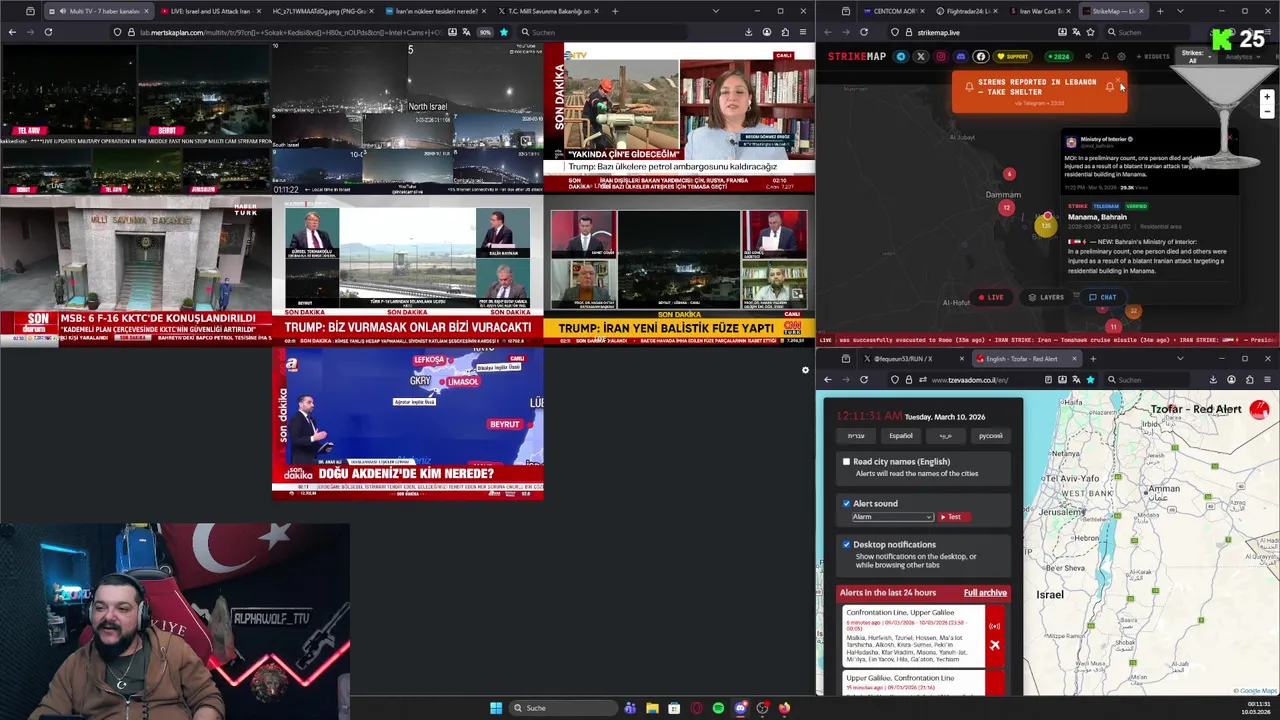The height and width of the screenshot is (720, 1280).
Task: Select CNN Türk İran Yeni Balistik Füze stream
Action: click(x=679, y=270)
